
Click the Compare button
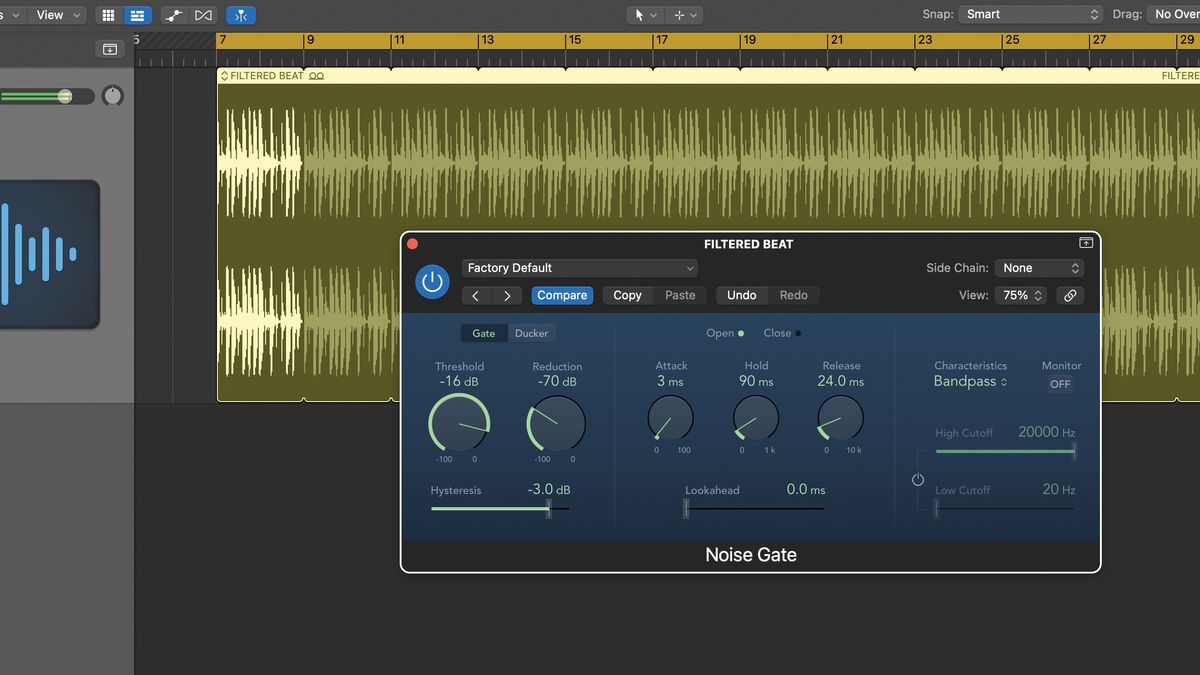[x=561, y=295]
